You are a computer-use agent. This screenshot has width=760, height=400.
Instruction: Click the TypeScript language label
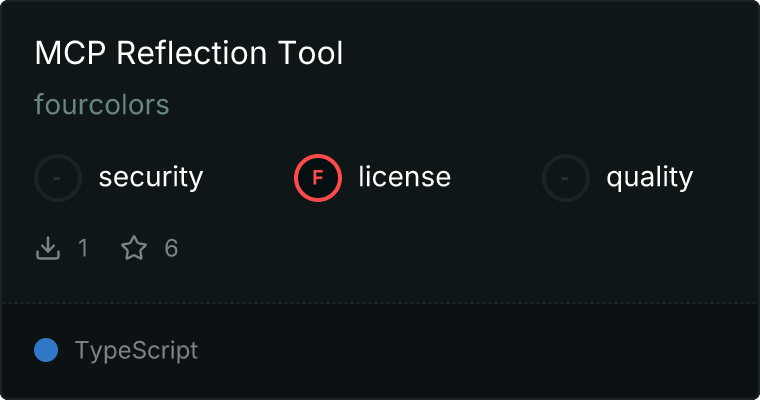tap(136, 351)
